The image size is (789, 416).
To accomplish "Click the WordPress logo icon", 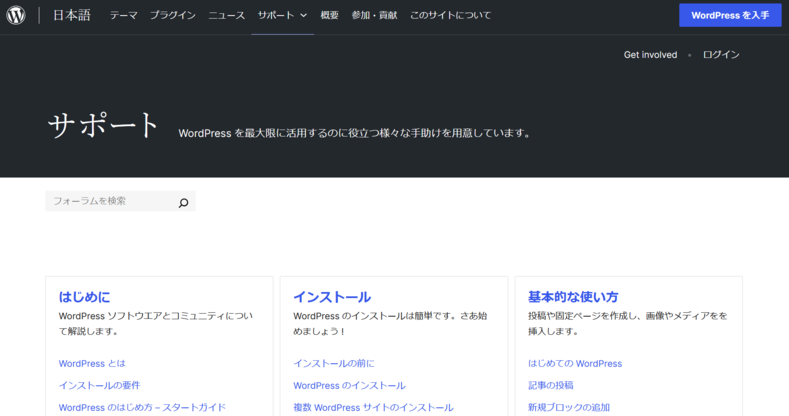I will (16, 15).
